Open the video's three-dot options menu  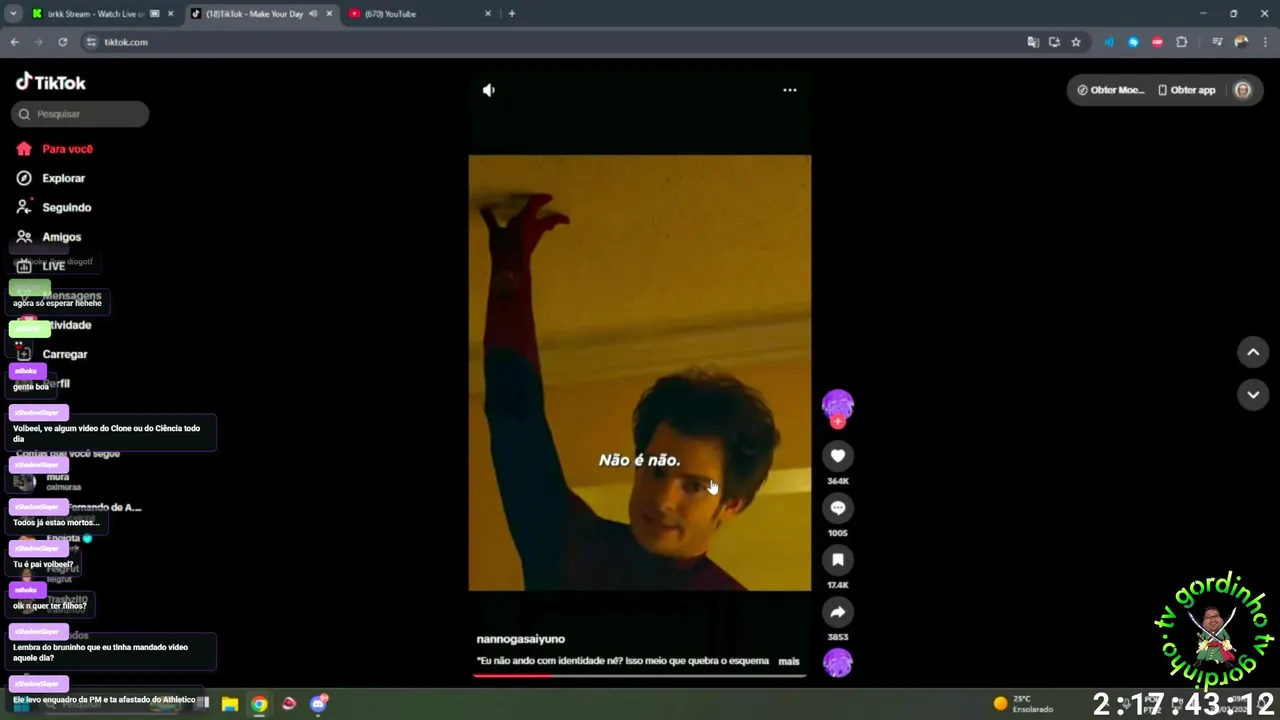(790, 90)
